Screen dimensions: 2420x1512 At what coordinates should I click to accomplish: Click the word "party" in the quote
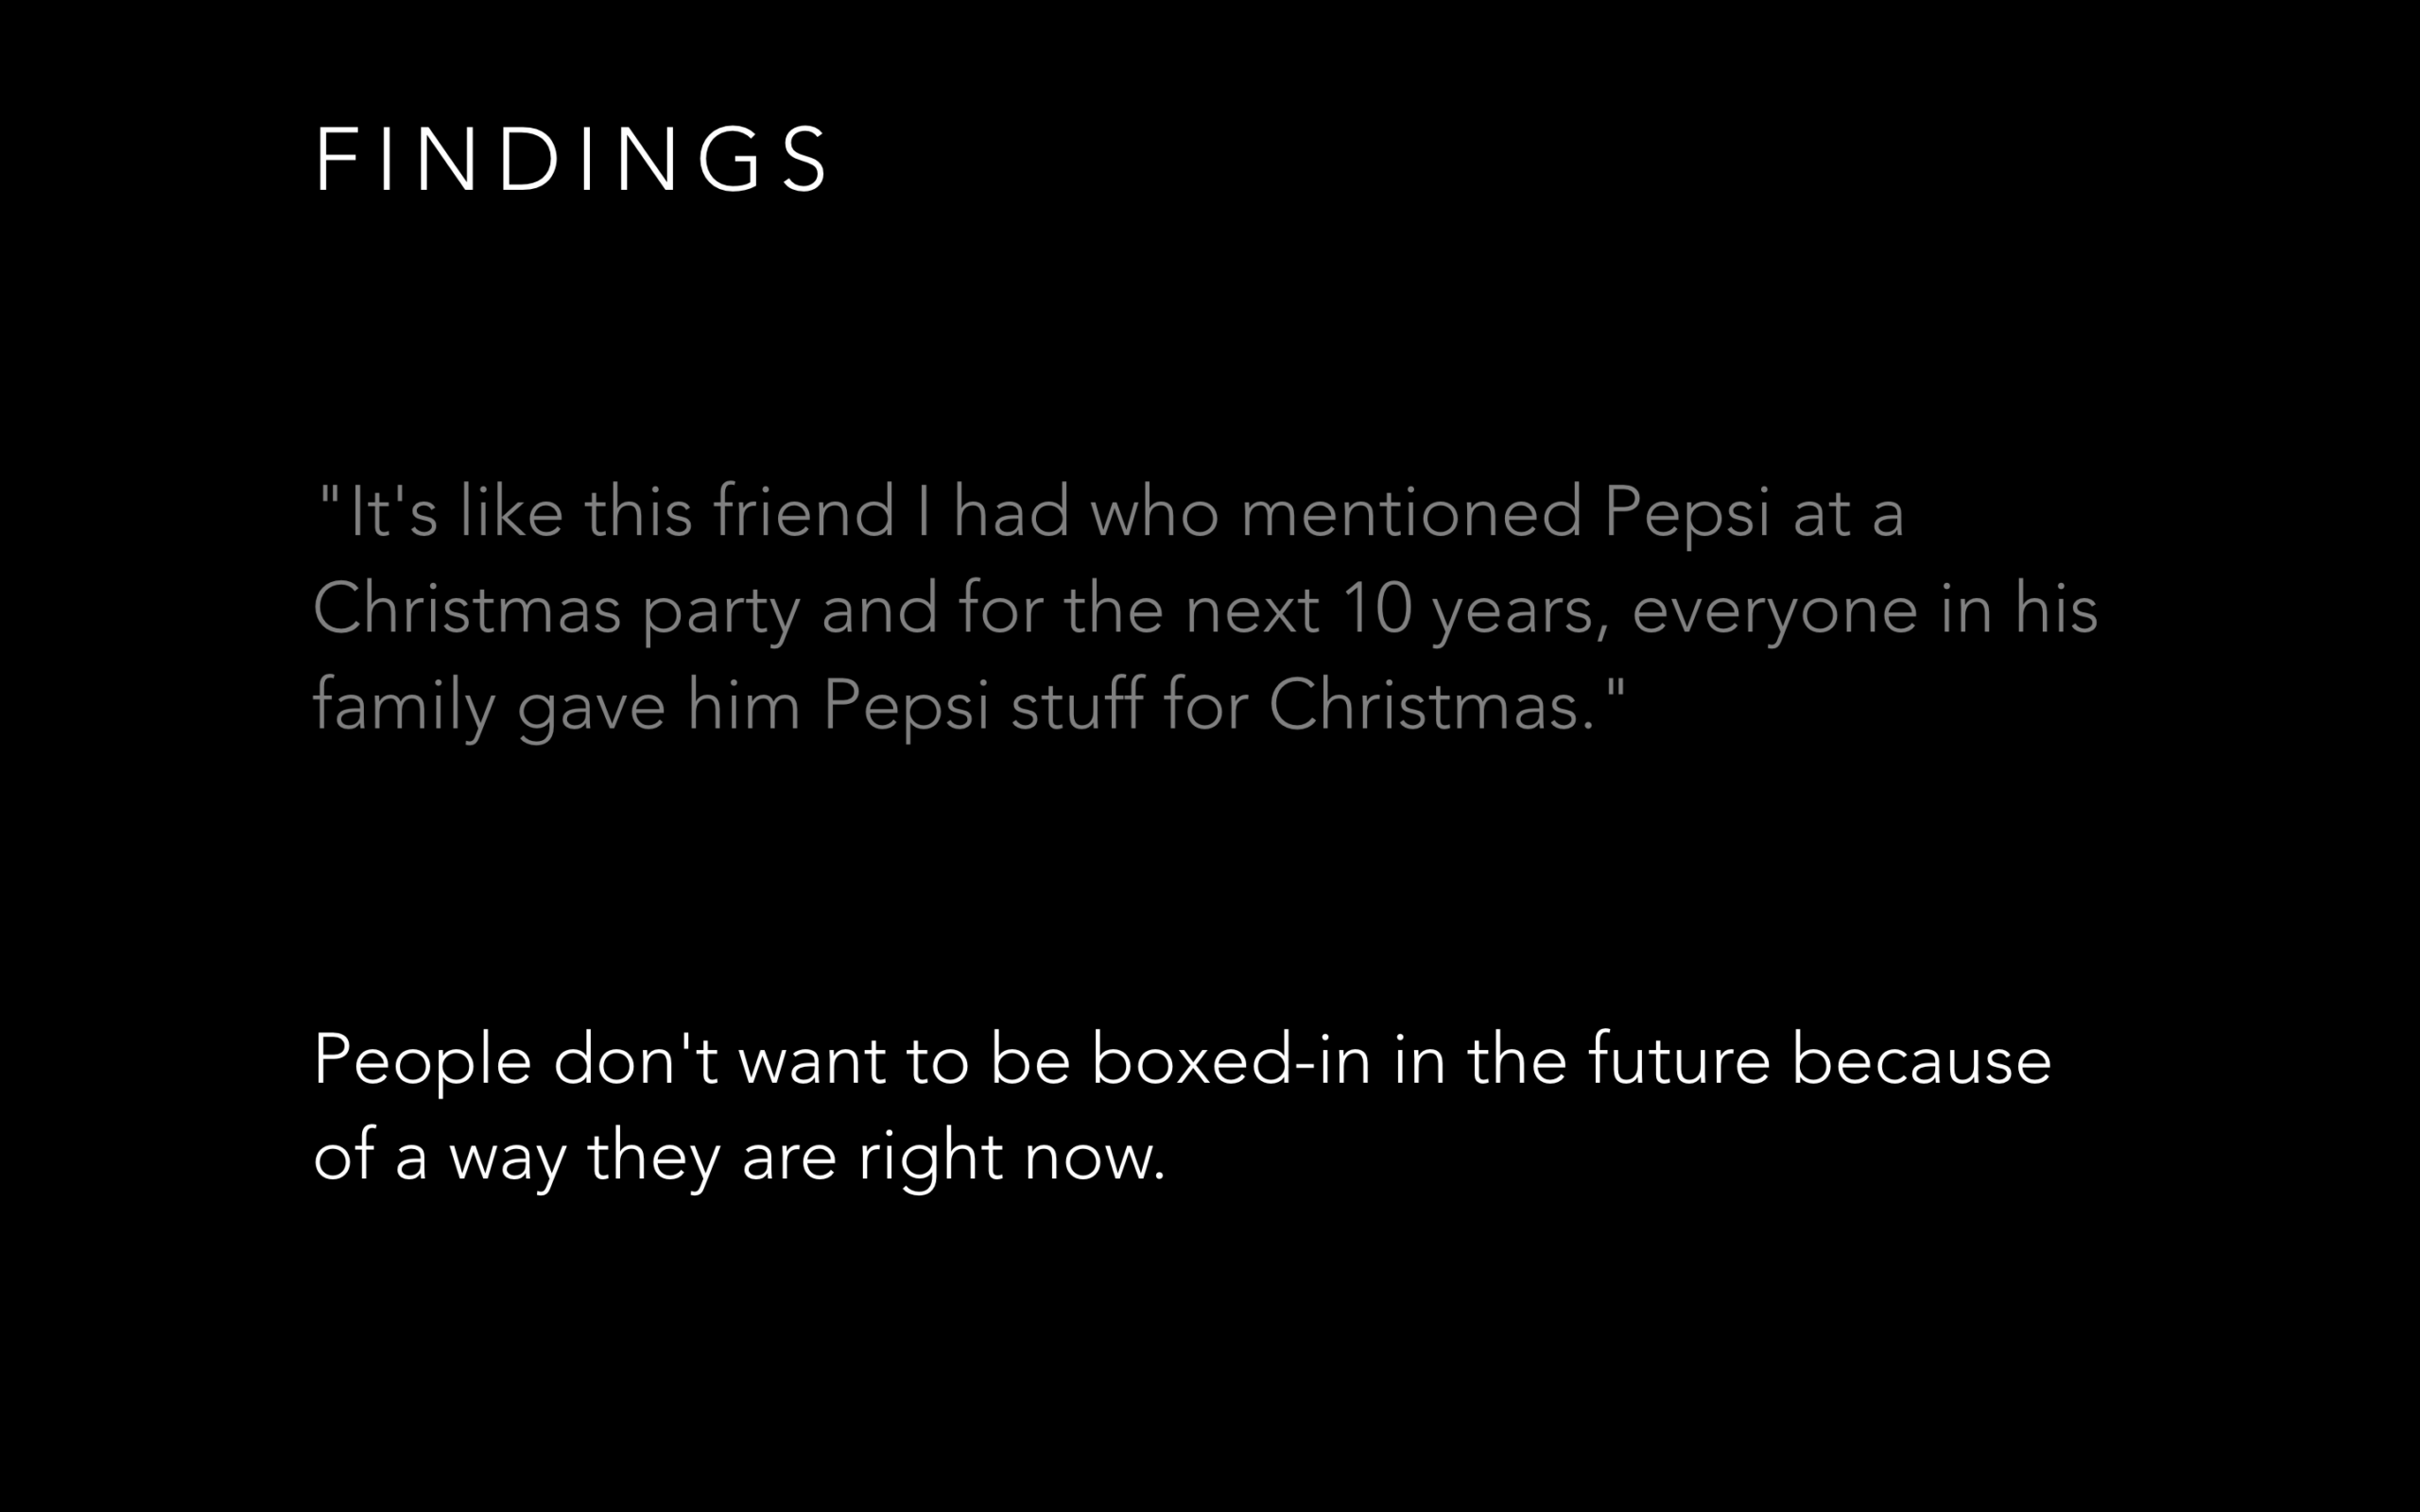tap(721, 611)
